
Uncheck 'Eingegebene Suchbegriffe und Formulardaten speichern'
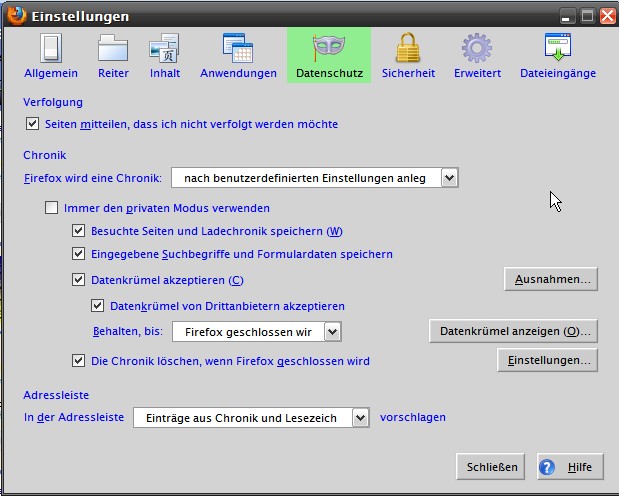[78, 254]
